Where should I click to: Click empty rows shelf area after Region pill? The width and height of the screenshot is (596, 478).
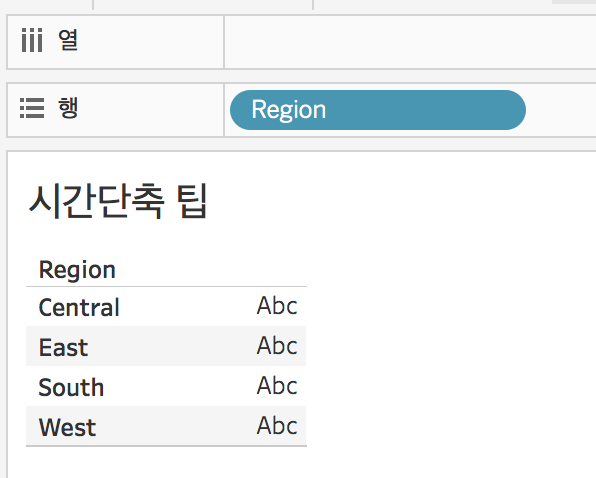click(x=561, y=110)
